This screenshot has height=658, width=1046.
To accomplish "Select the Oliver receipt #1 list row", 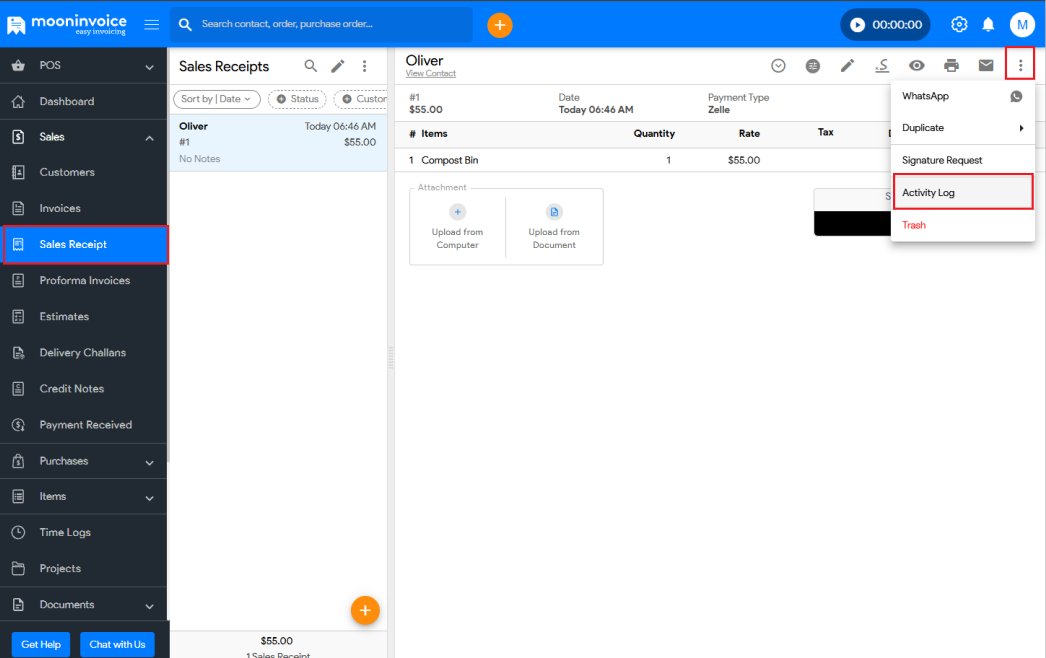I will click(x=278, y=142).
